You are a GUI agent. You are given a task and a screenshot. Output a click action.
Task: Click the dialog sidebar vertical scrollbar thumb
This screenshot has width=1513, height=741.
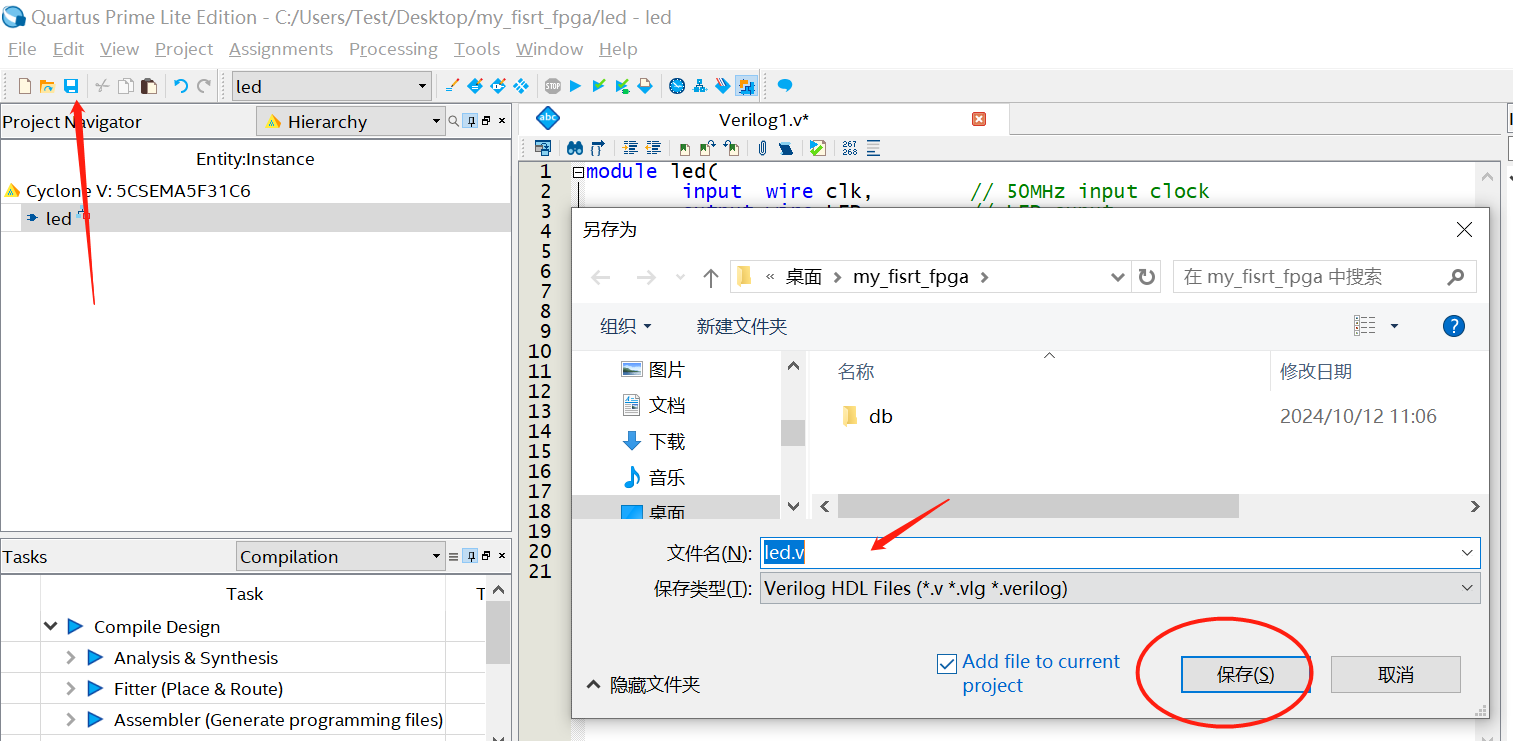pyautogui.click(x=793, y=433)
